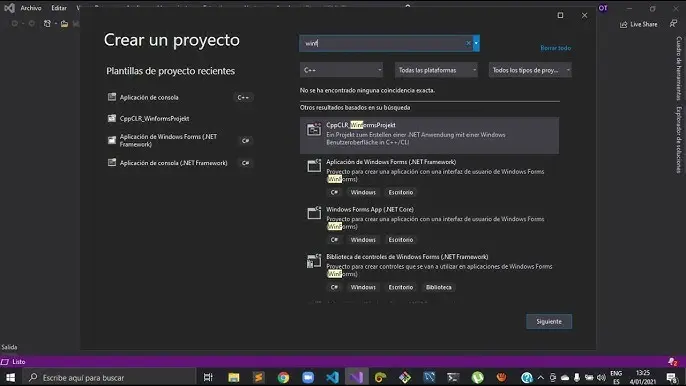
Task: Show hidden system tray icons
Action: [541, 377]
